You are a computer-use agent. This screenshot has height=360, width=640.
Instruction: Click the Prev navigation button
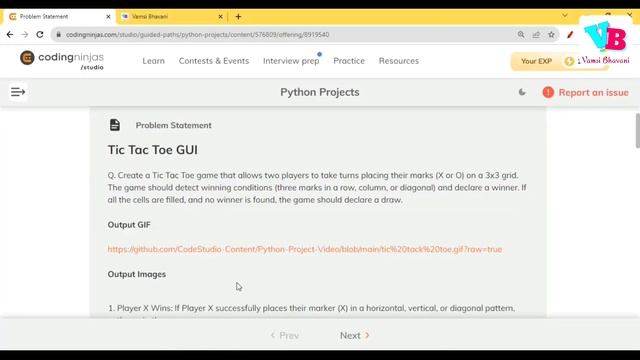point(285,336)
